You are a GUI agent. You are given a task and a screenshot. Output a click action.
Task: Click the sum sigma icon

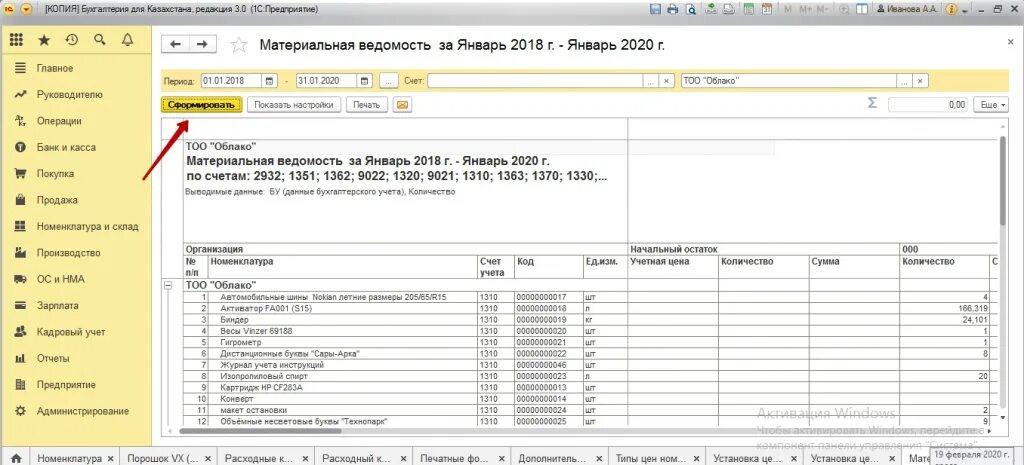coord(872,103)
